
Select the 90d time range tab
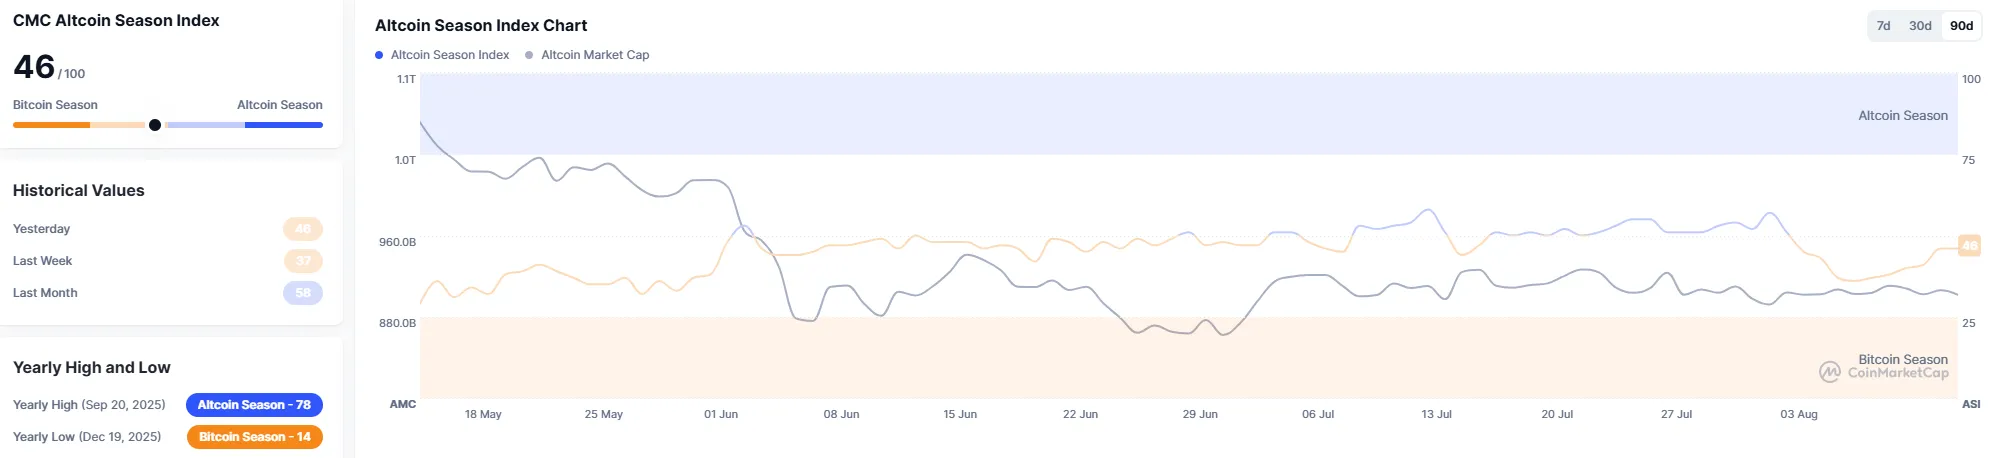tap(1961, 26)
